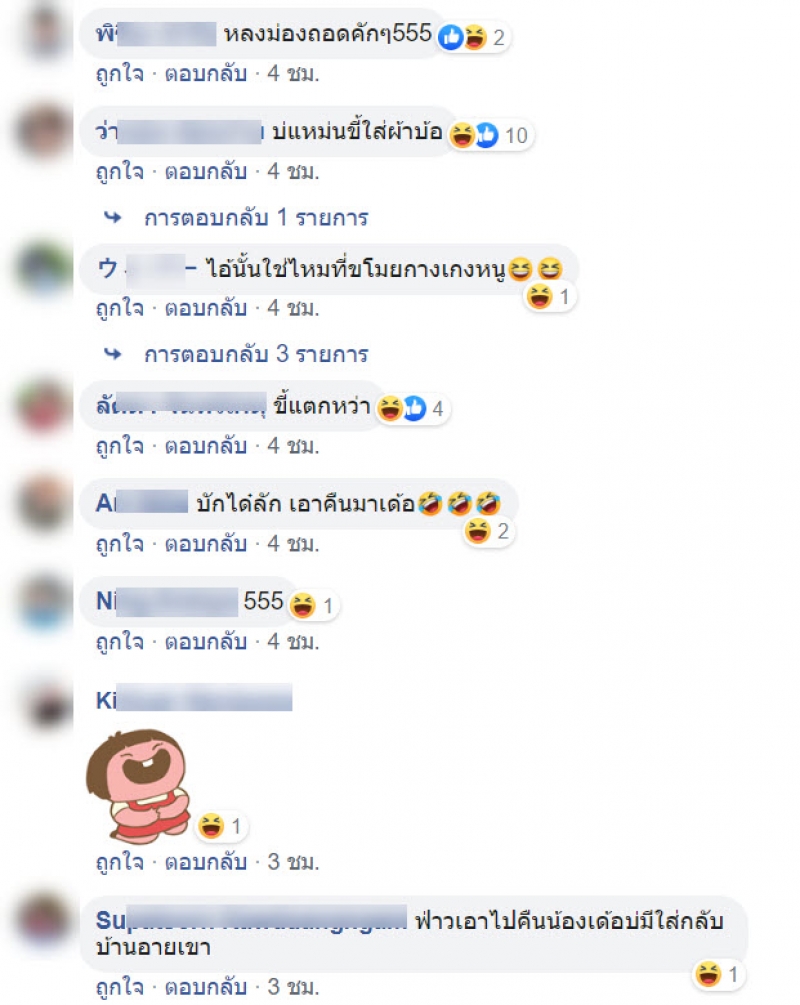Open blurred commenter name starting with Ki
This screenshot has width=800, height=1005.
point(194,699)
